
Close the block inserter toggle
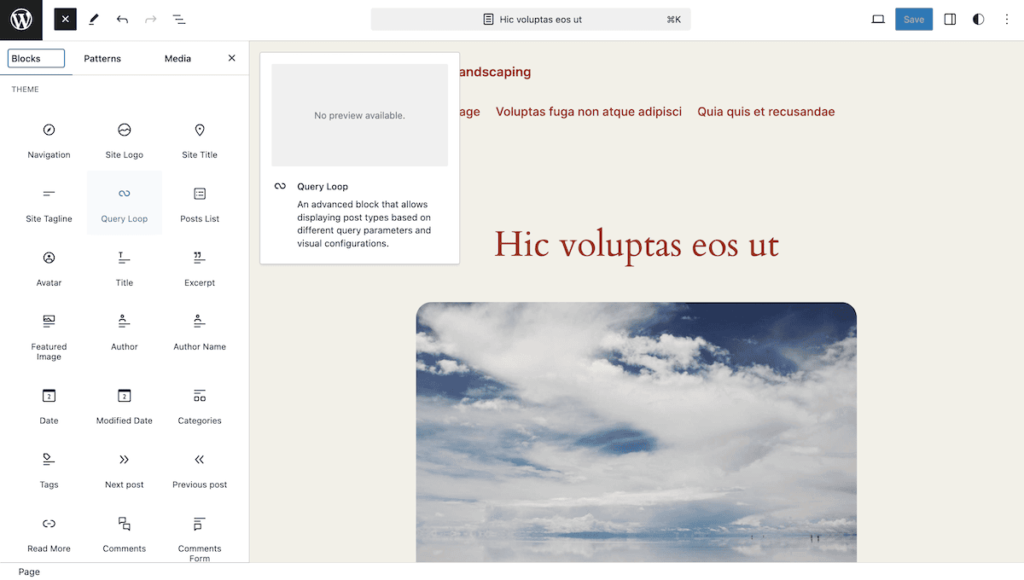65,19
